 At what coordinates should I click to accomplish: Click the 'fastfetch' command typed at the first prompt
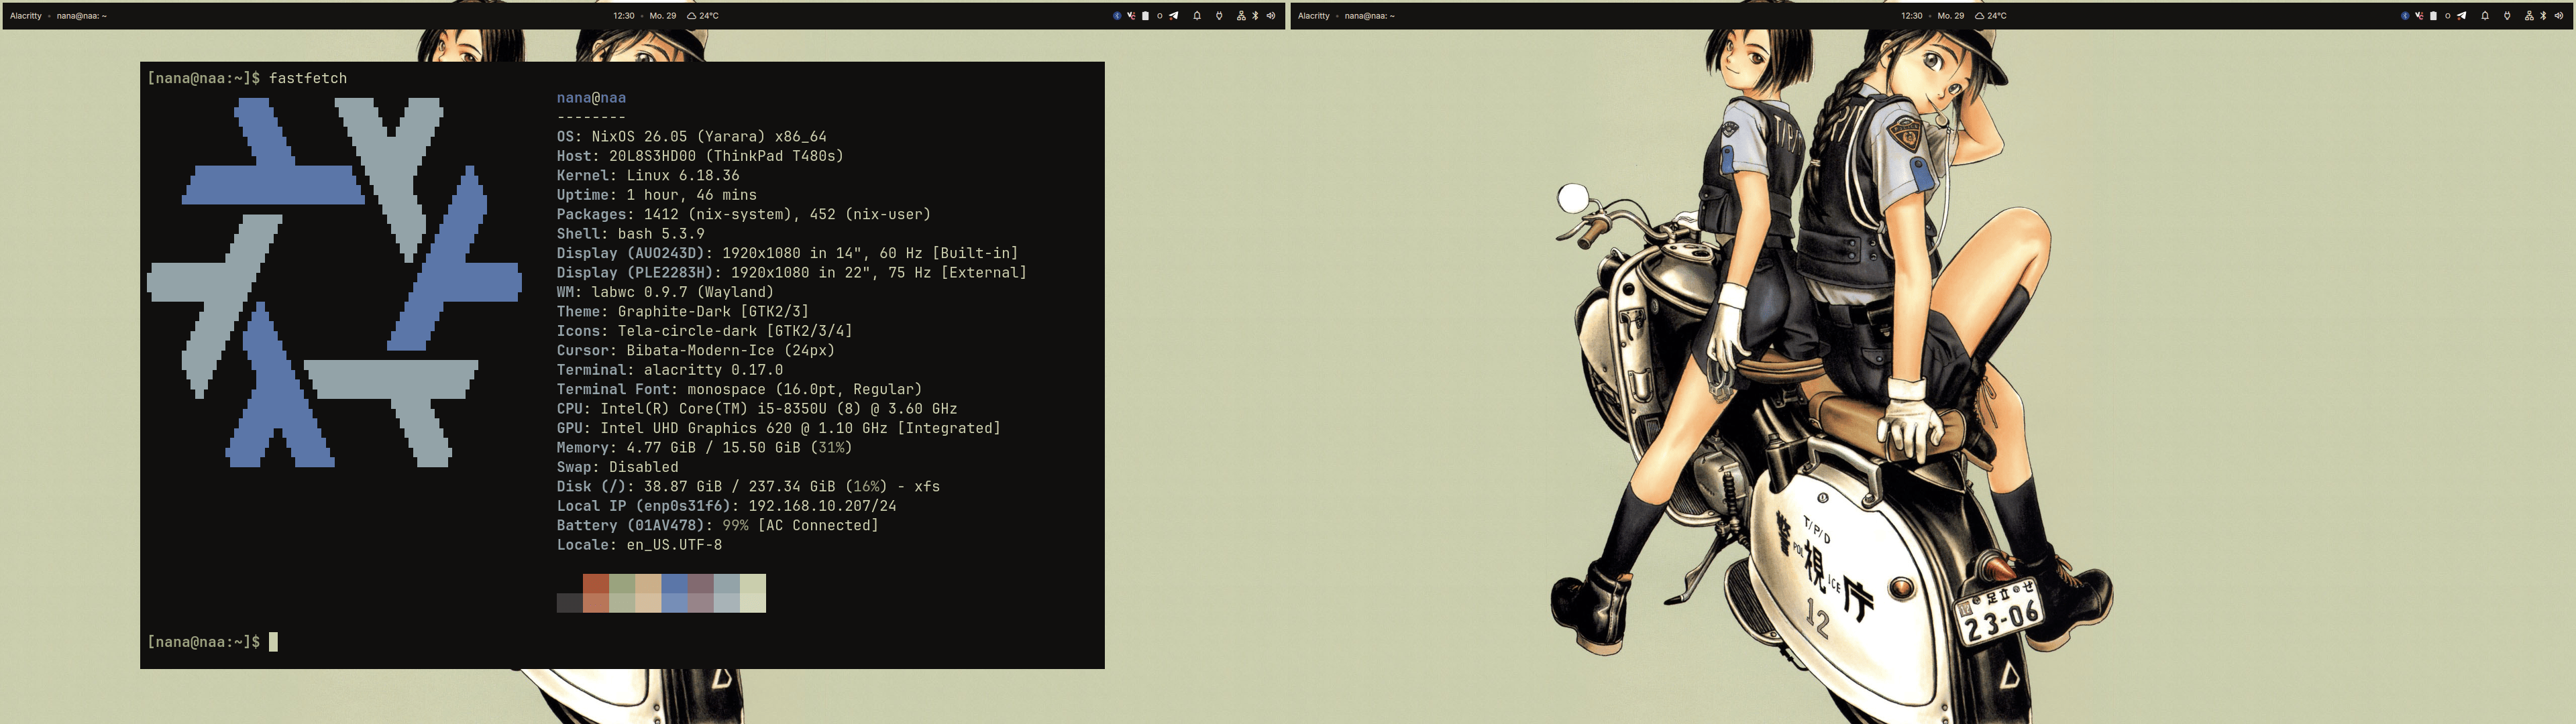pyautogui.click(x=308, y=78)
